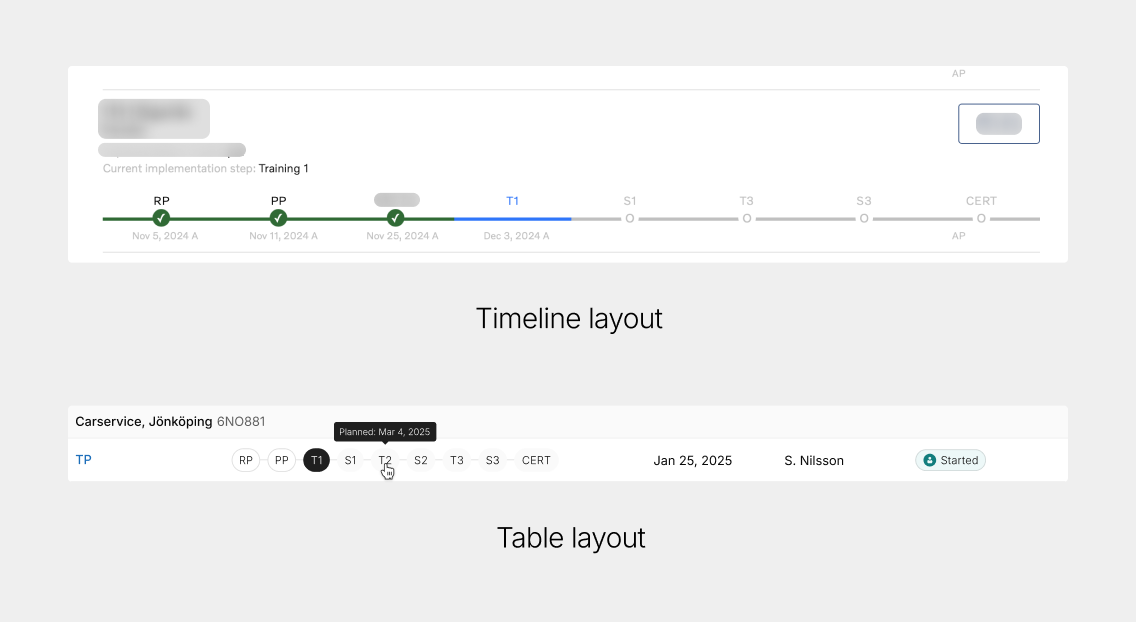The image size is (1136, 622).
Task: Click the Started status icon inside the badge
Action: coord(931,460)
